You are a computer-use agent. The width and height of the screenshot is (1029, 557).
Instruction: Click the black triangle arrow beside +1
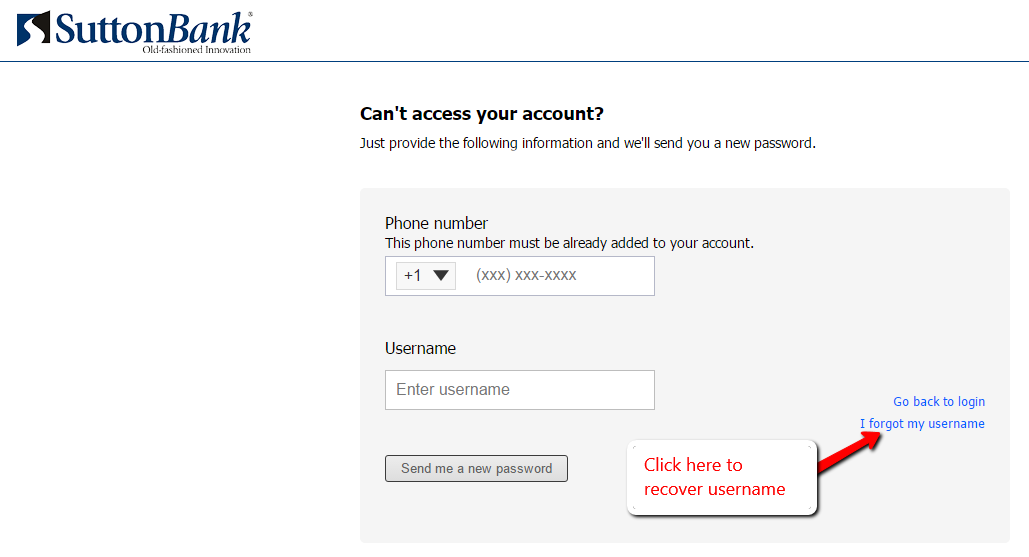(441, 276)
